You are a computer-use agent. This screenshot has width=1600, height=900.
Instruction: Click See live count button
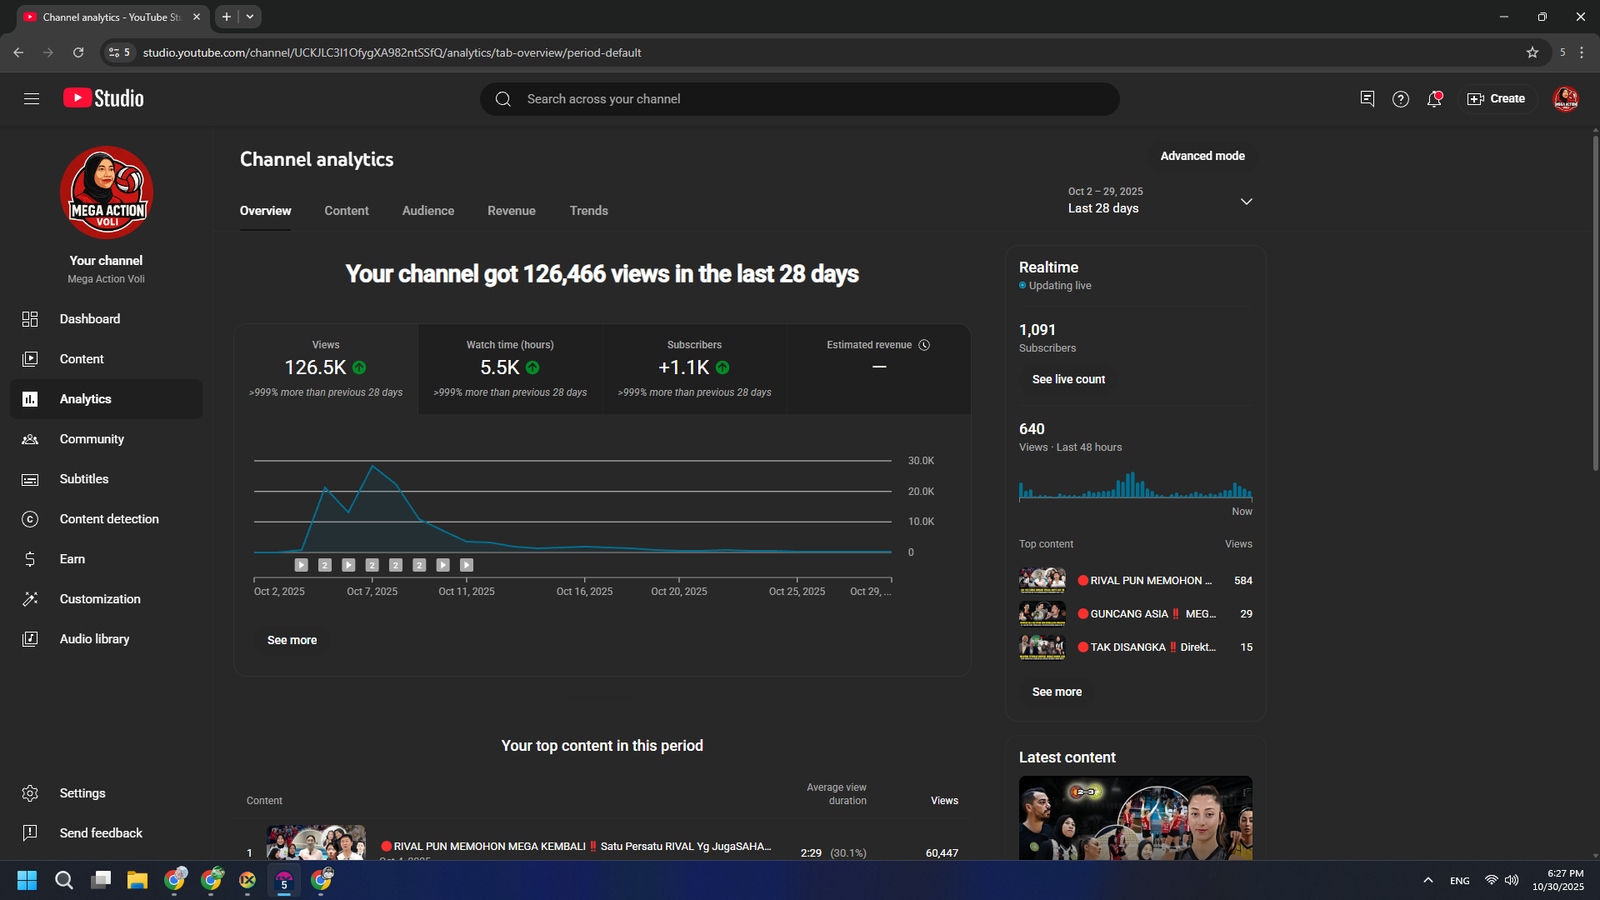[x=1068, y=379]
